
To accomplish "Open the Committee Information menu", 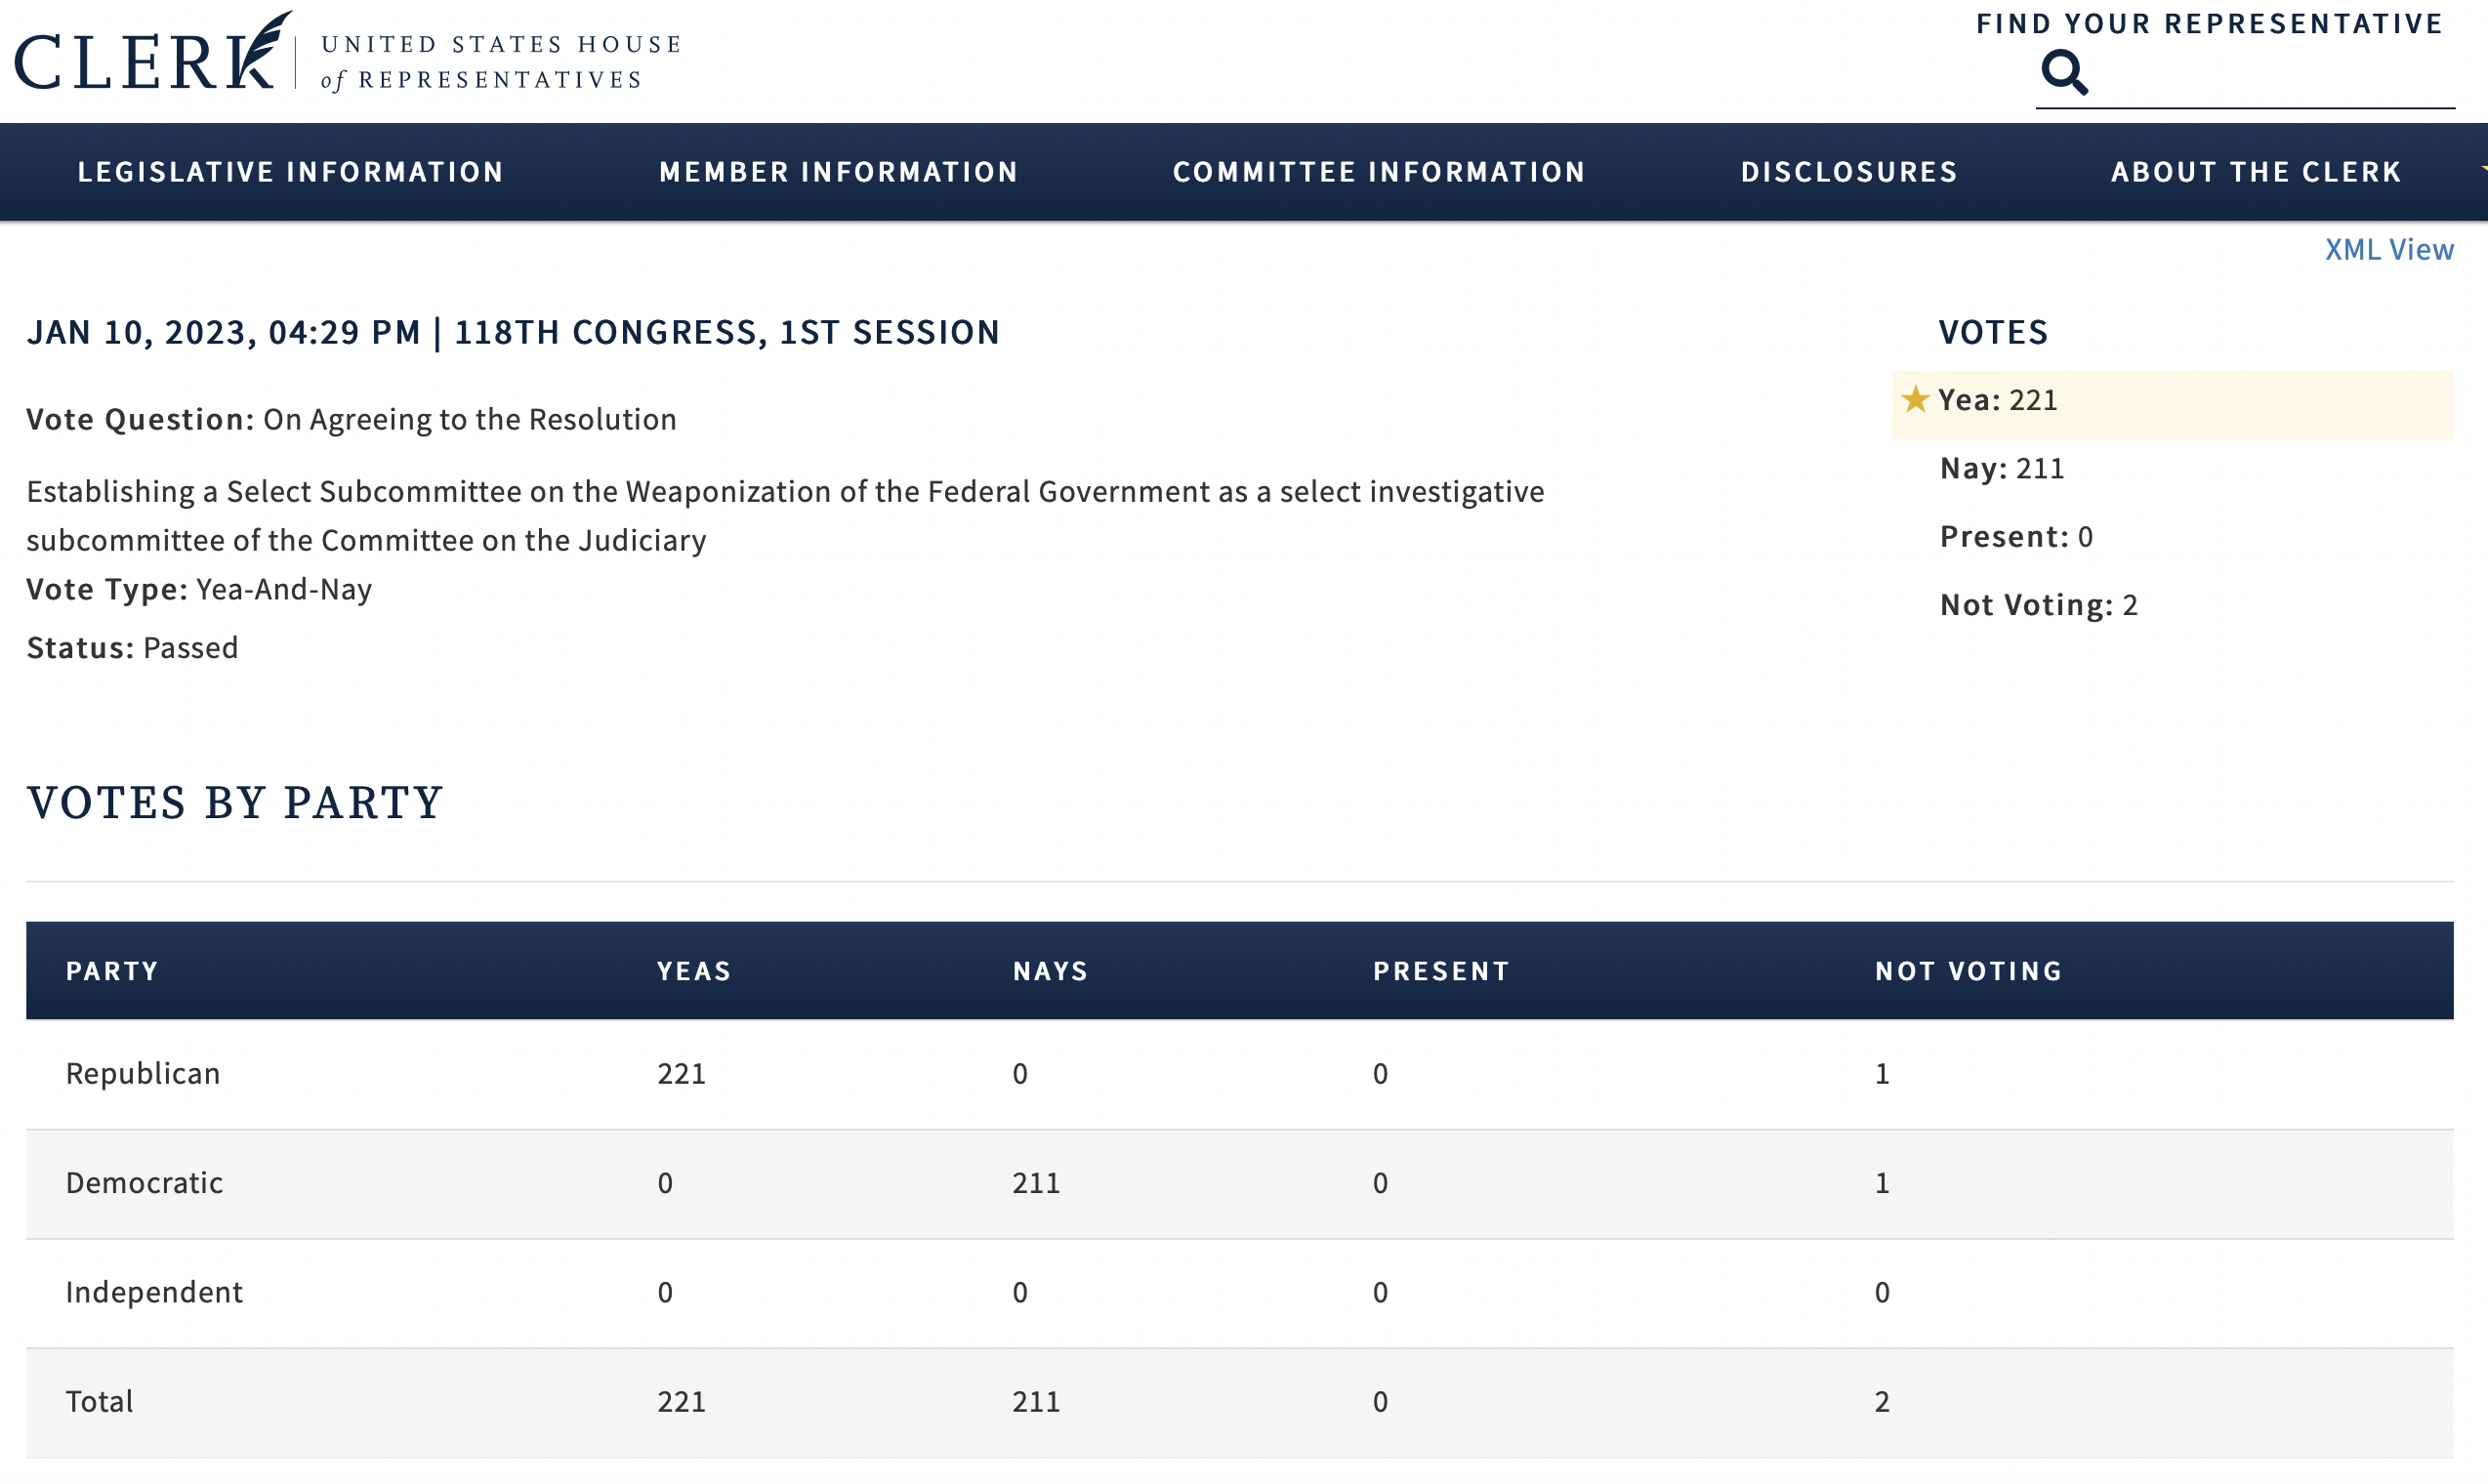I will tap(1379, 172).
